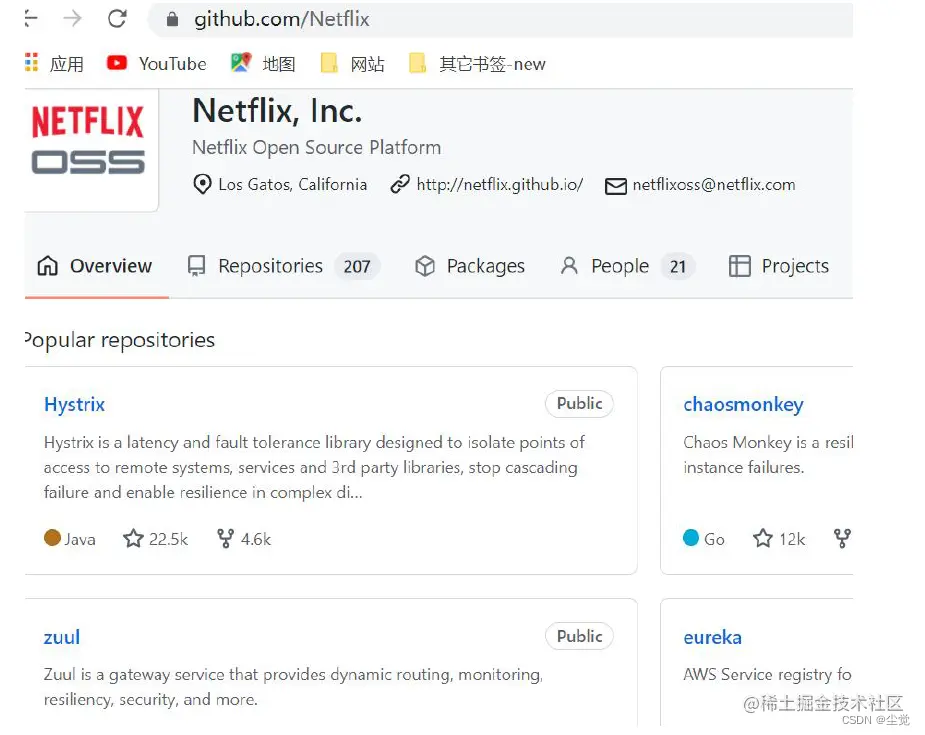This screenshot has width=925, height=735.
Task: Open the Packages tab
Action: coord(470,266)
